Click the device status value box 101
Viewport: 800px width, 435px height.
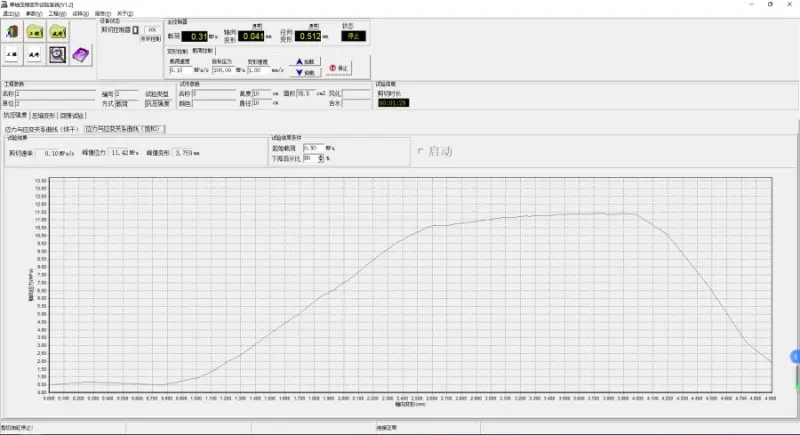[152, 30]
